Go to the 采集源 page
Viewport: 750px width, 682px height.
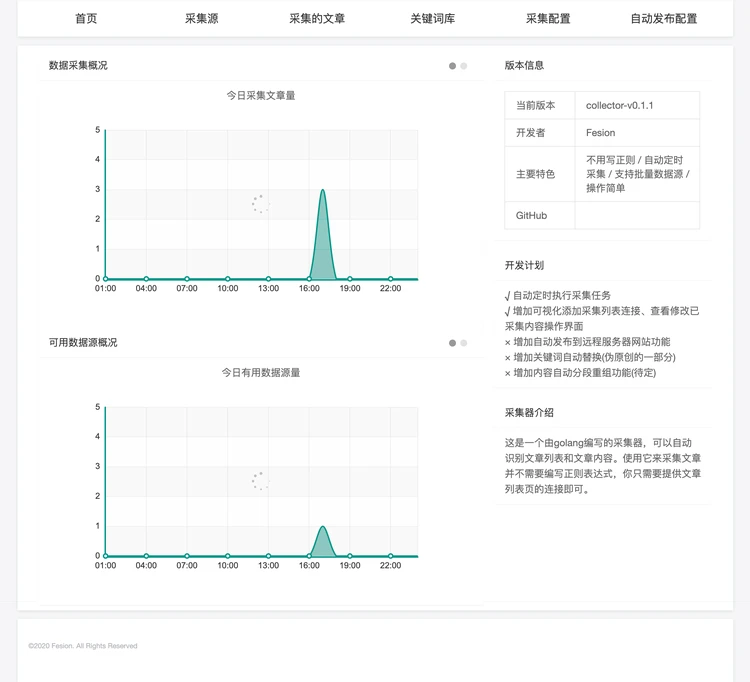pyautogui.click(x=201, y=18)
